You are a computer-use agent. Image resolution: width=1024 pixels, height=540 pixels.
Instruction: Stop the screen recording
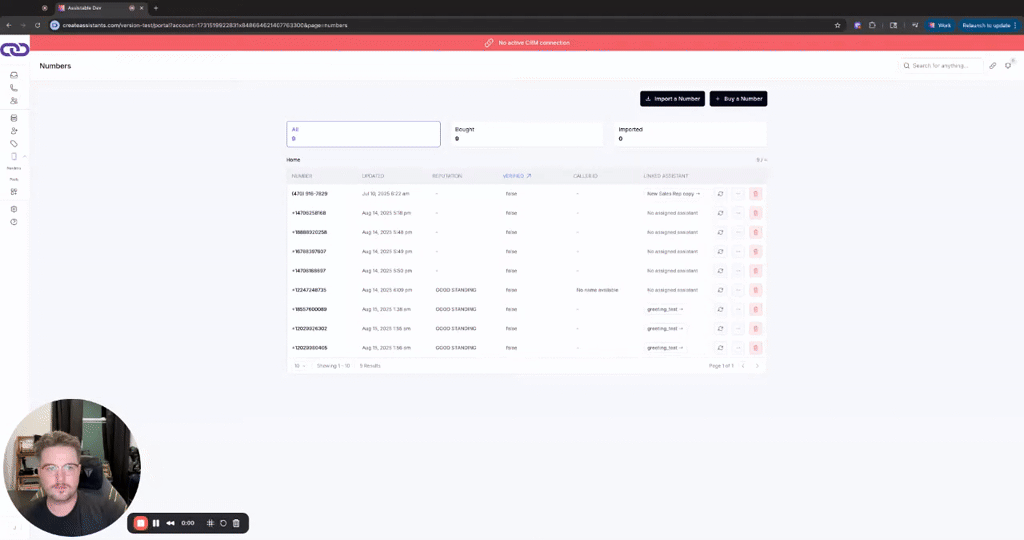pos(140,523)
